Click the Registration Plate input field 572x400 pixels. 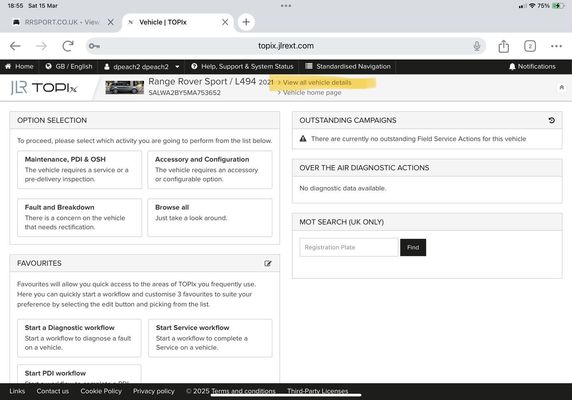point(349,247)
